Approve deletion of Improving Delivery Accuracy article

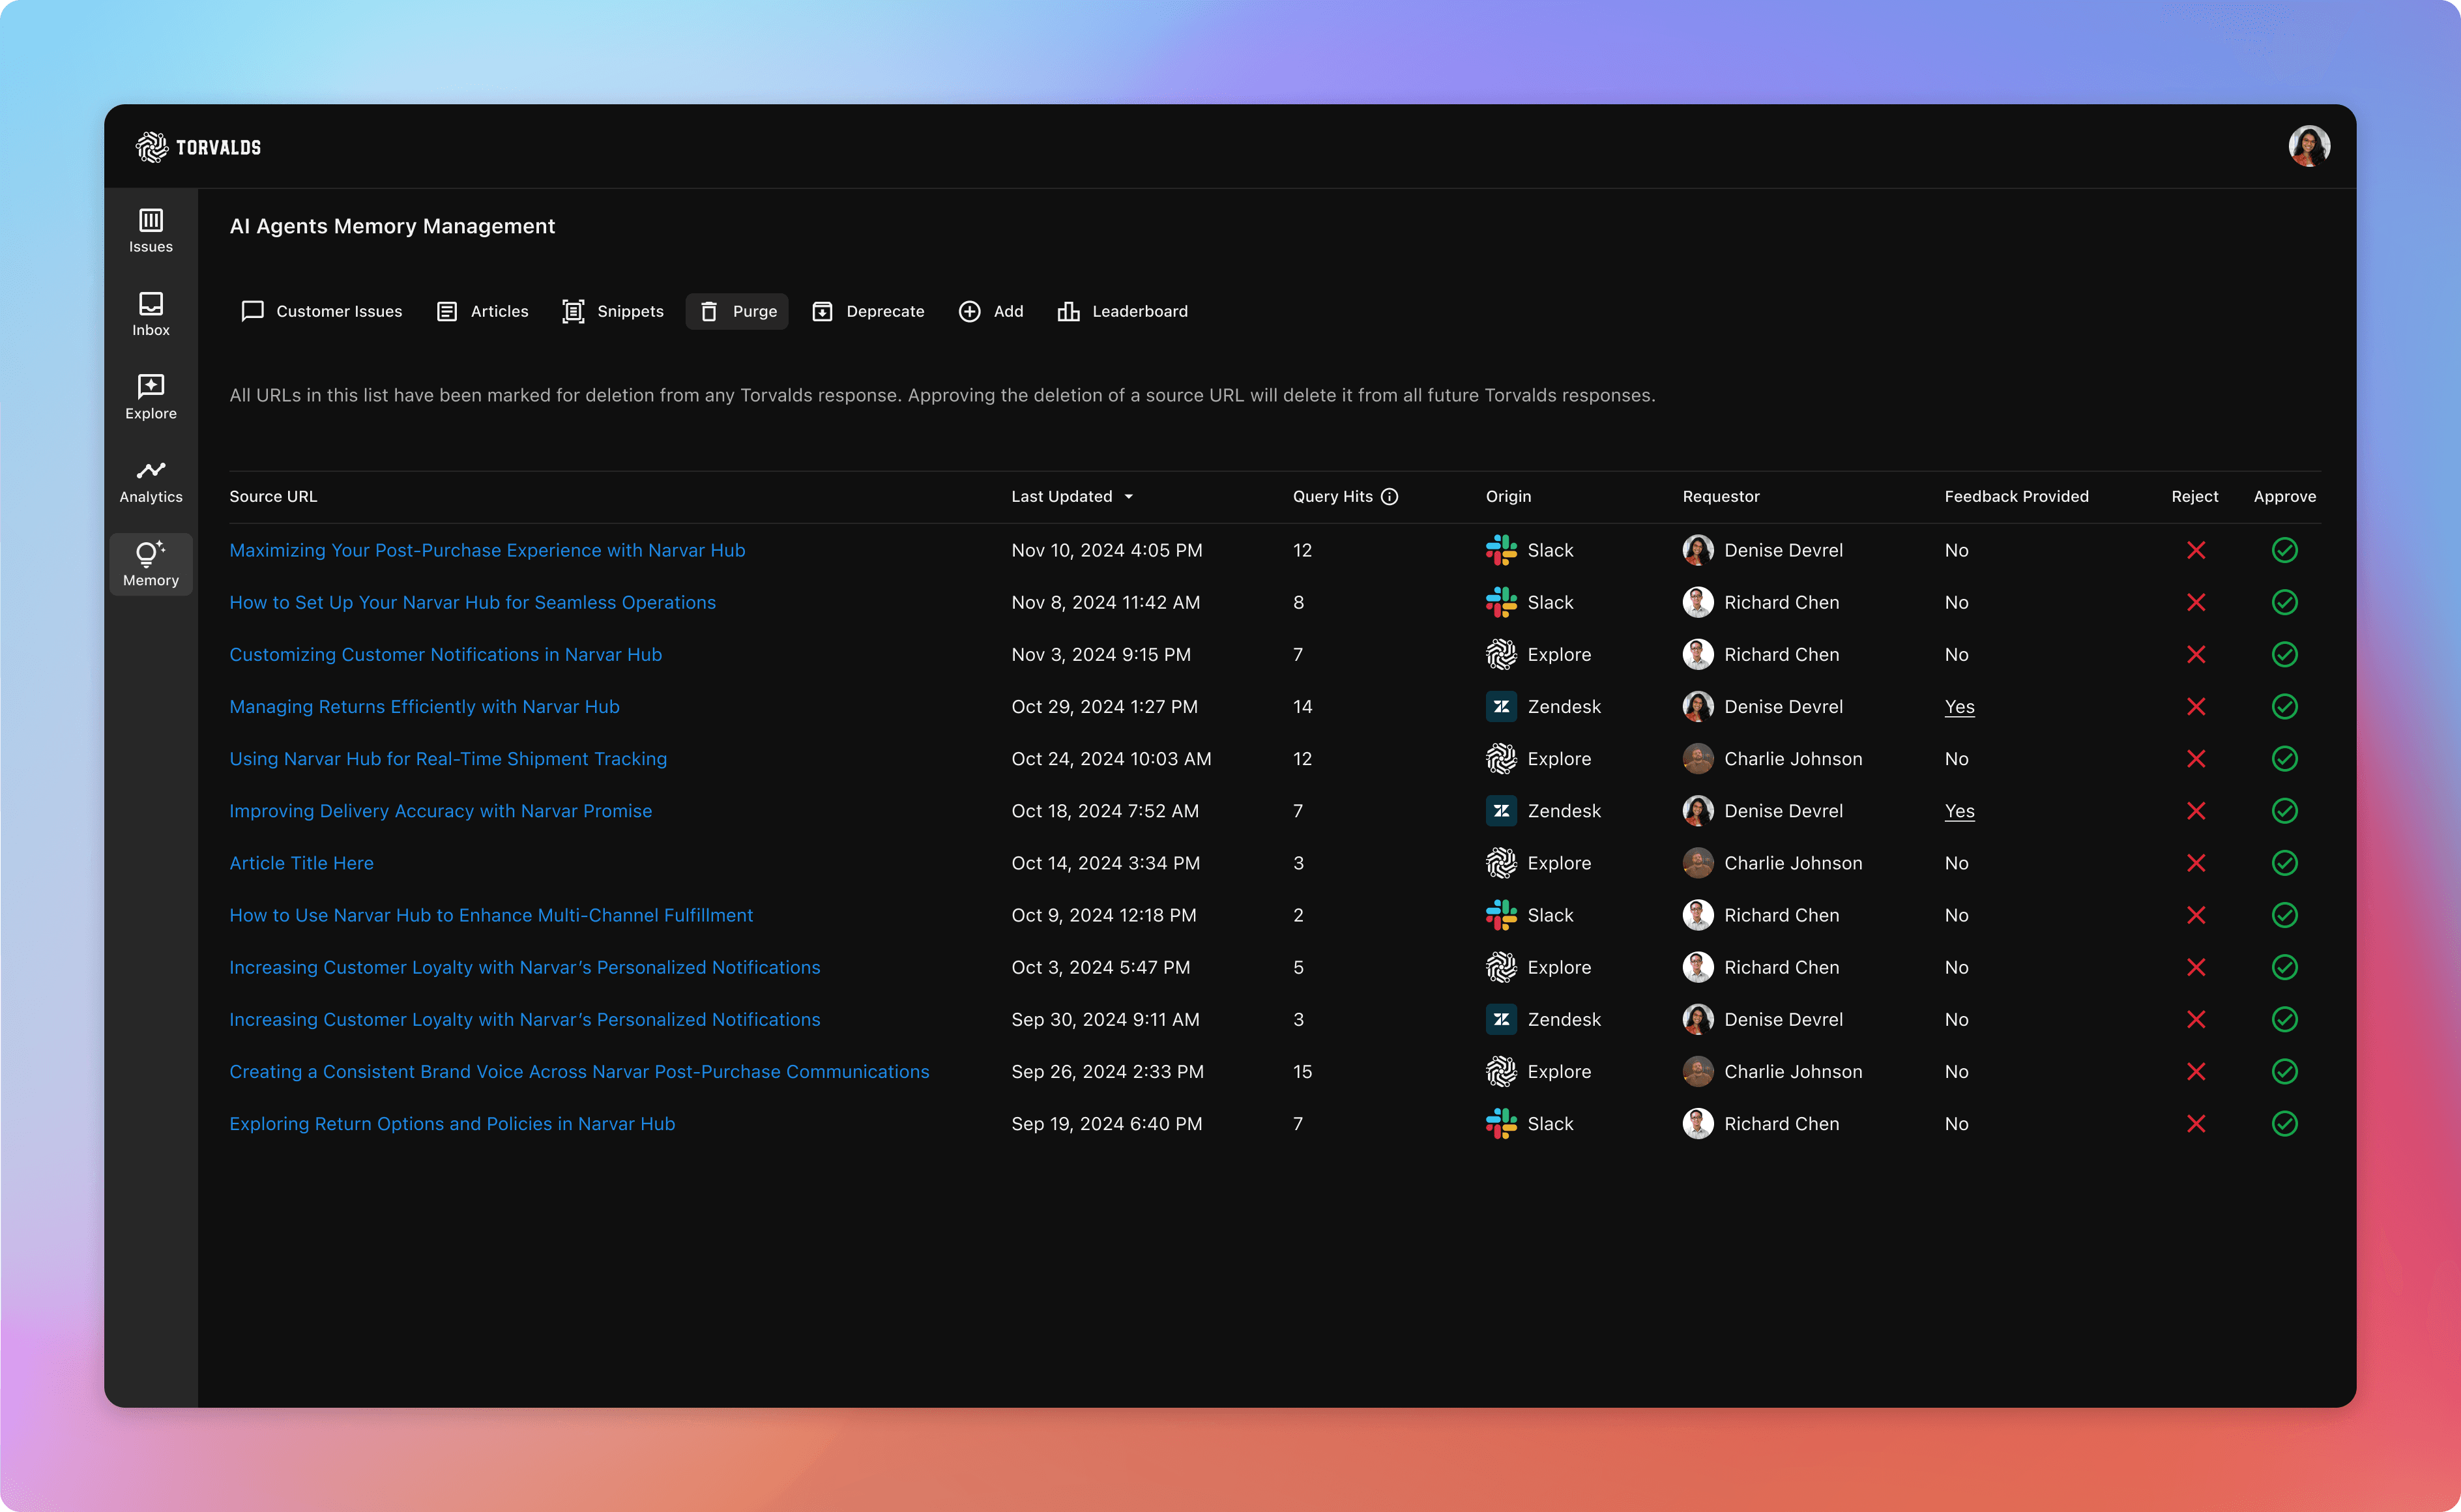pos(2285,811)
